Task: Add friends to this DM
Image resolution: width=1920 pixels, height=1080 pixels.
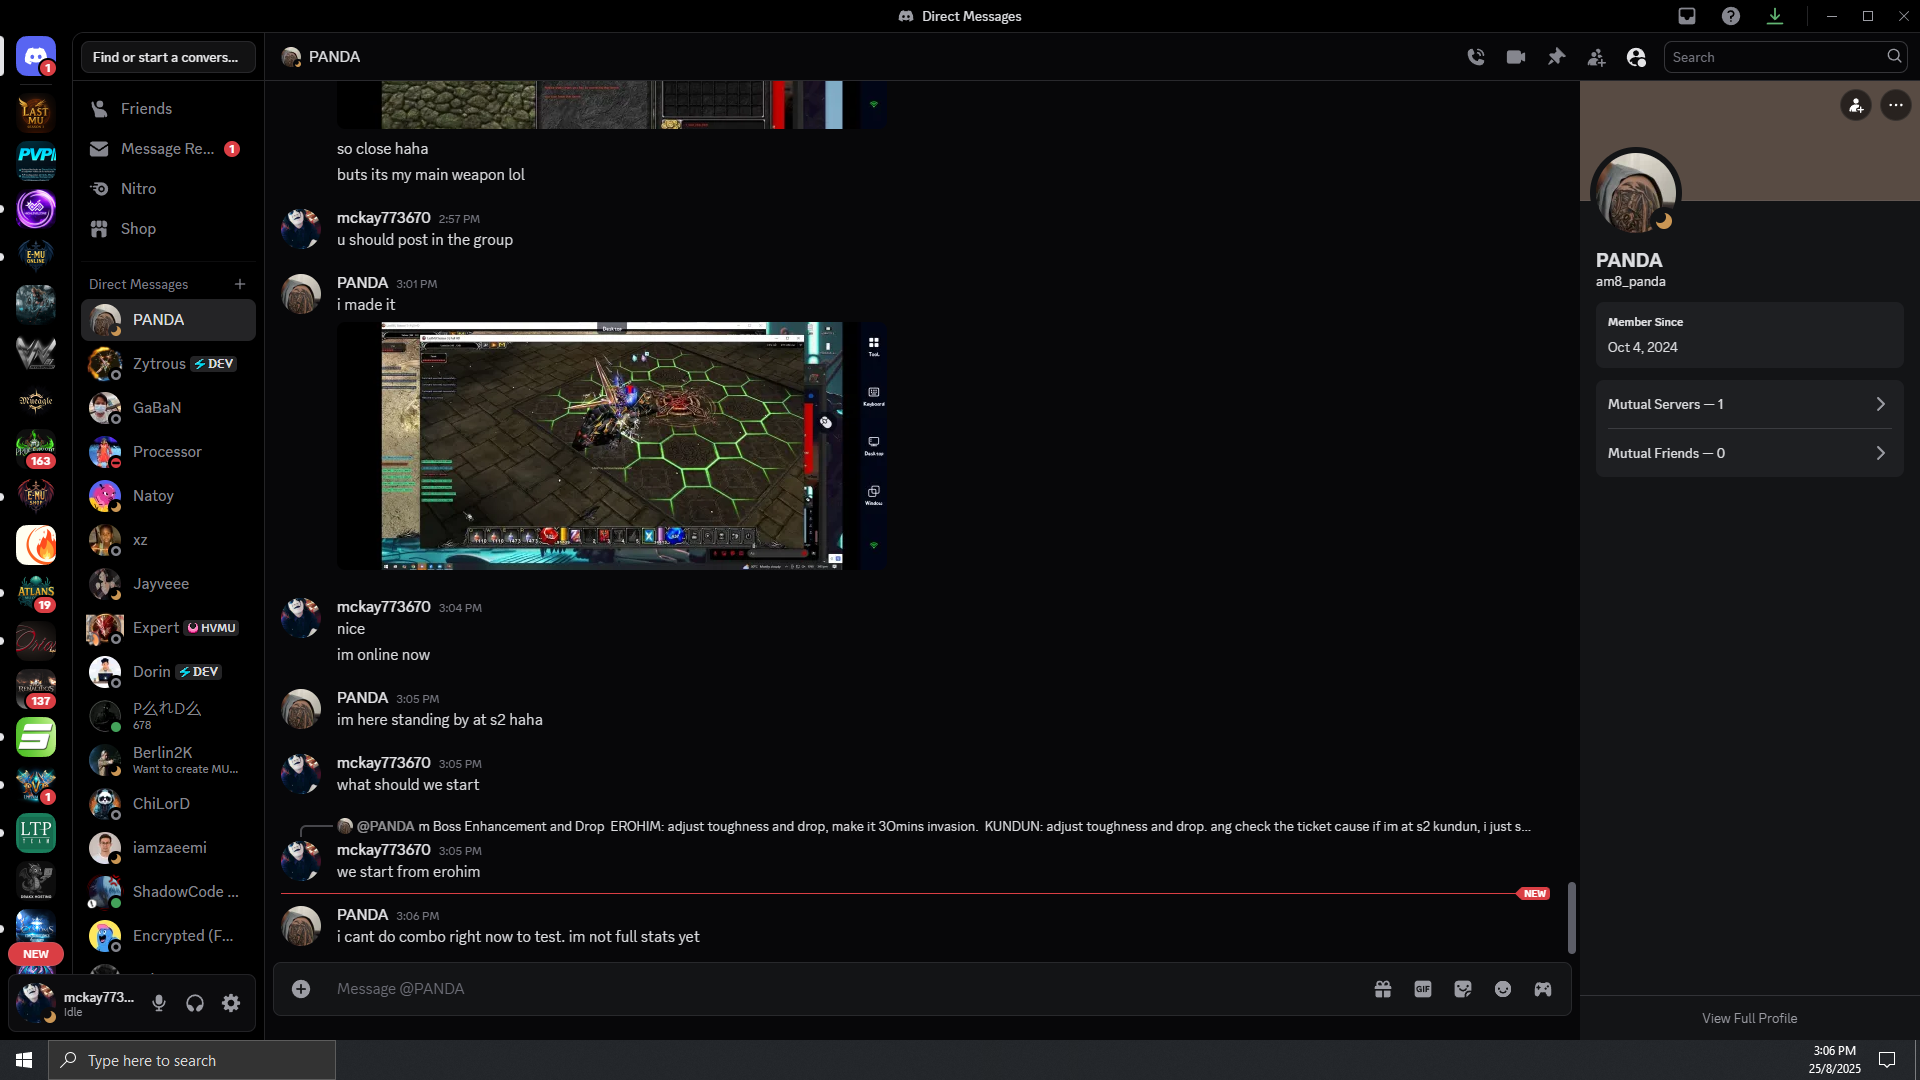Action: click(x=1596, y=57)
